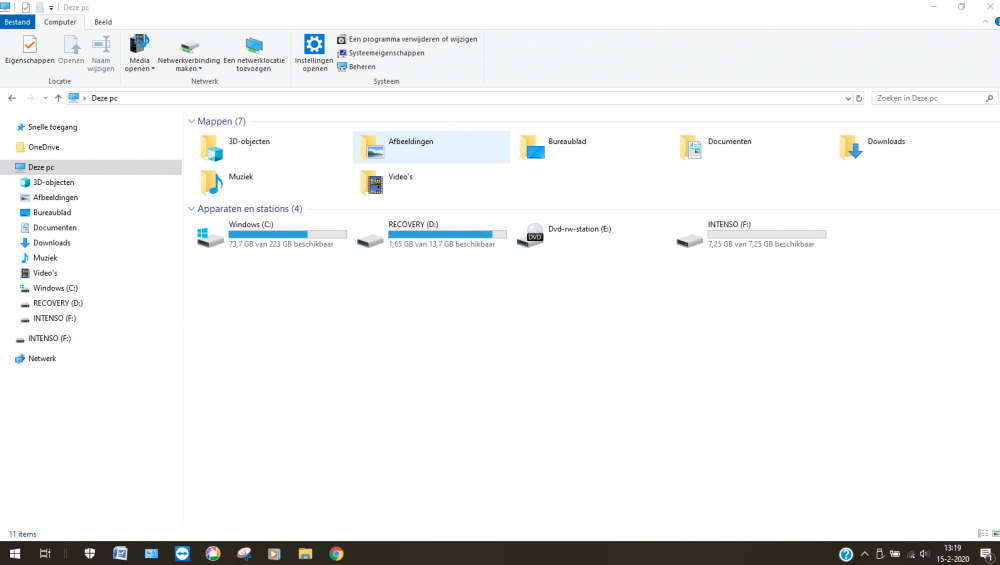Collapse the Mappen (7) group
This screenshot has width=1000, height=565.
[x=191, y=121]
